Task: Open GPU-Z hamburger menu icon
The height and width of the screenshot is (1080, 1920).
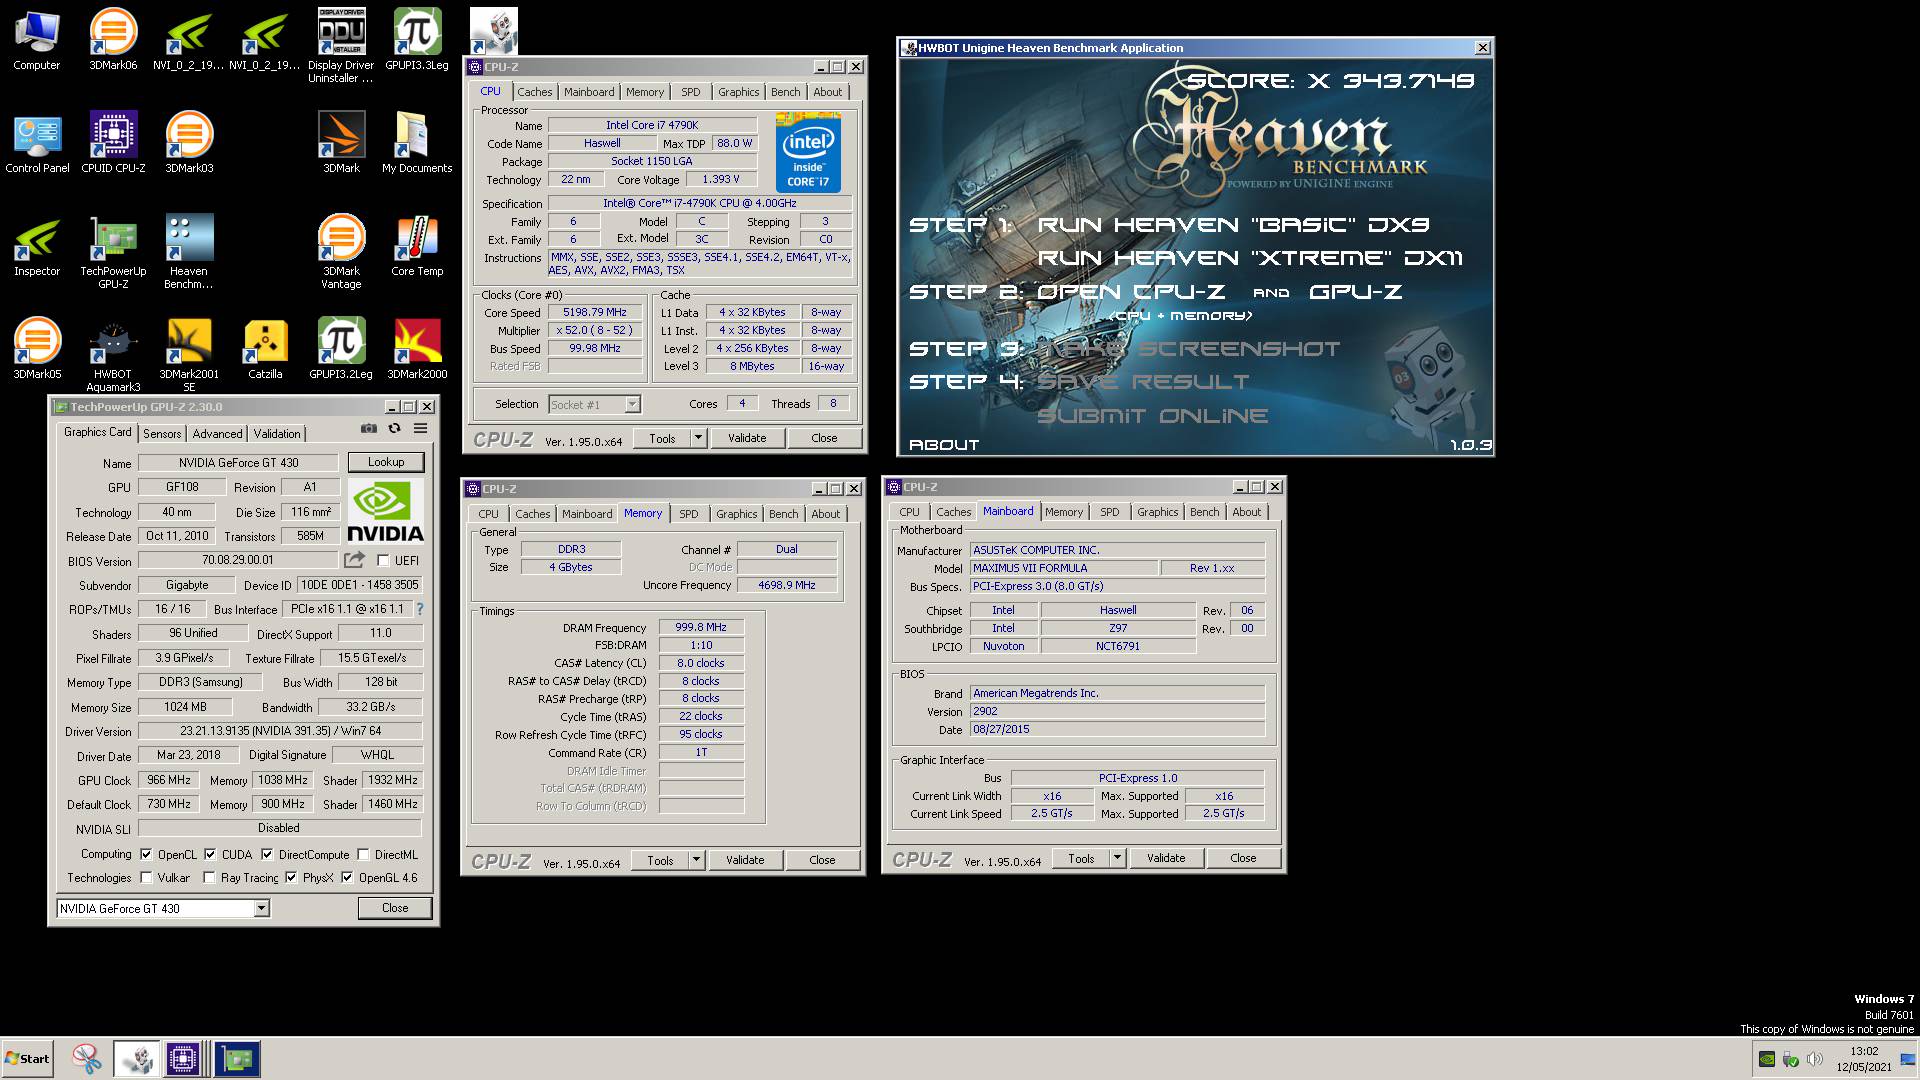Action: point(421,428)
